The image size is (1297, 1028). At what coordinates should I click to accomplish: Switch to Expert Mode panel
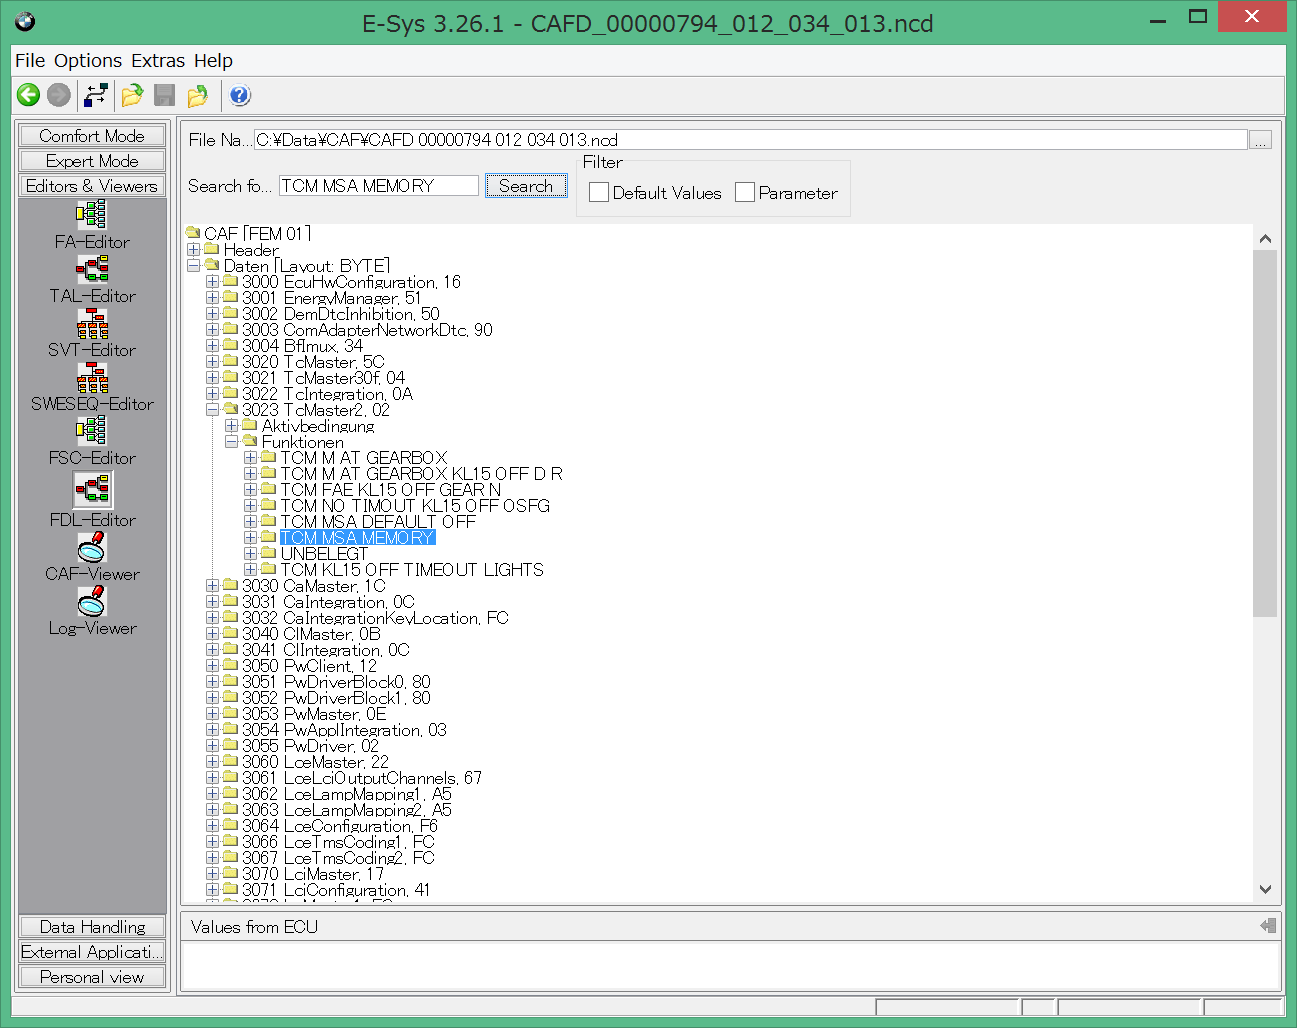pos(92,160)
